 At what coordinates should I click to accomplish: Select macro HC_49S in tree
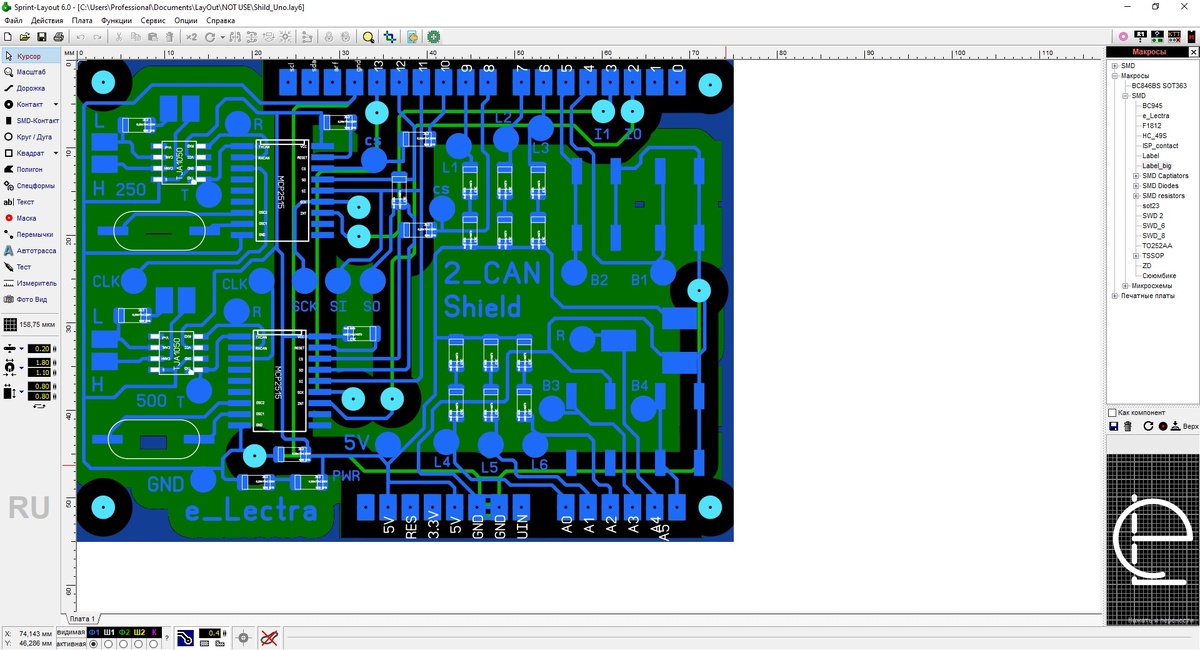tap(1154, 135)
